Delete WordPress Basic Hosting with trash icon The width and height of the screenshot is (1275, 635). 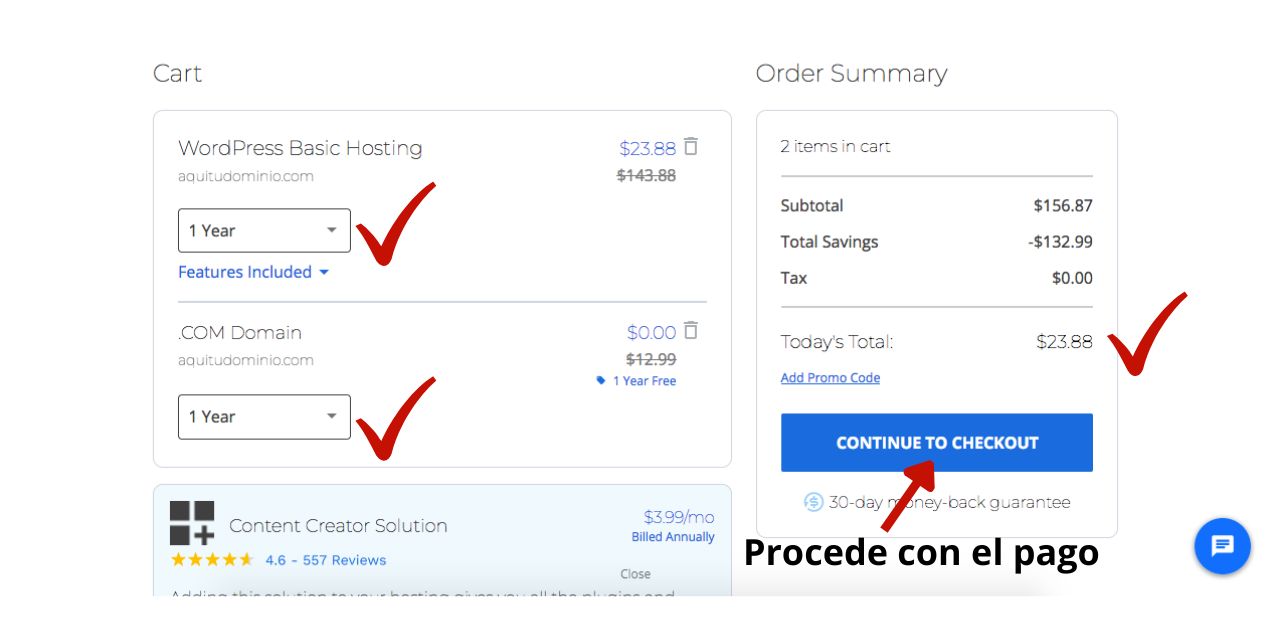[x=690, y=147]
